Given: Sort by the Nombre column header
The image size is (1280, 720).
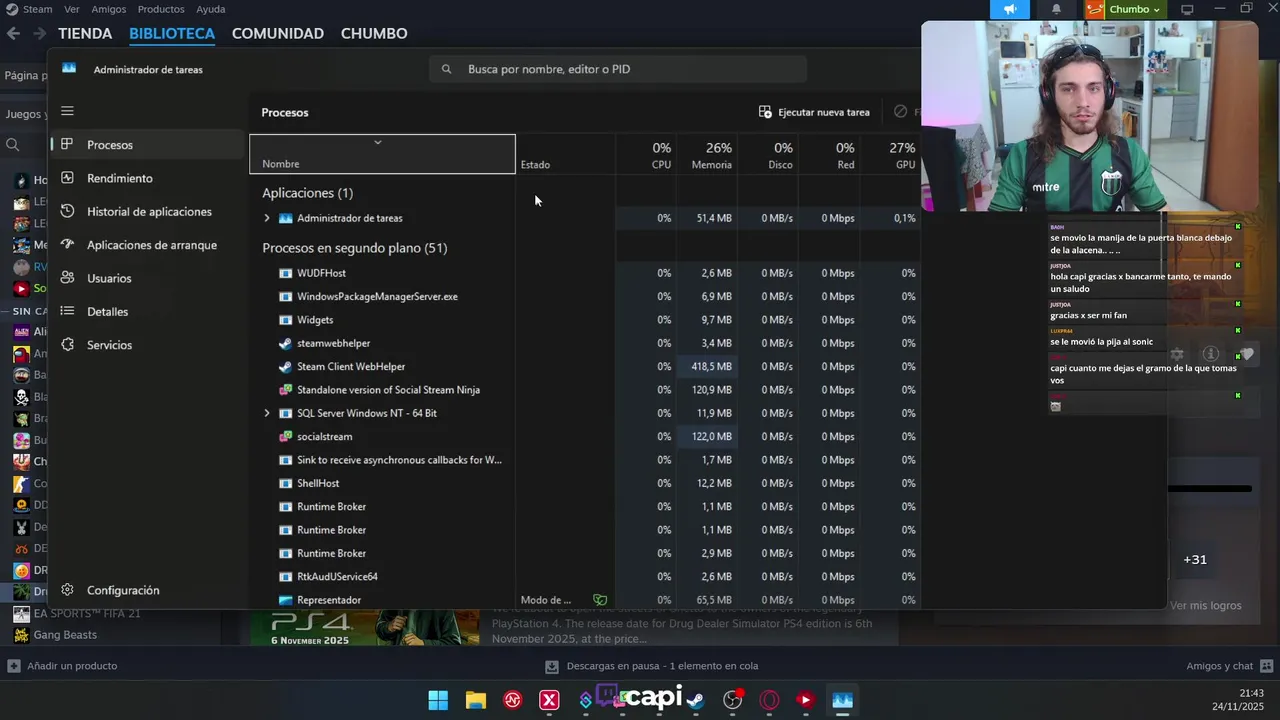Looking at the screenshot, I should [x=382, y=154].
